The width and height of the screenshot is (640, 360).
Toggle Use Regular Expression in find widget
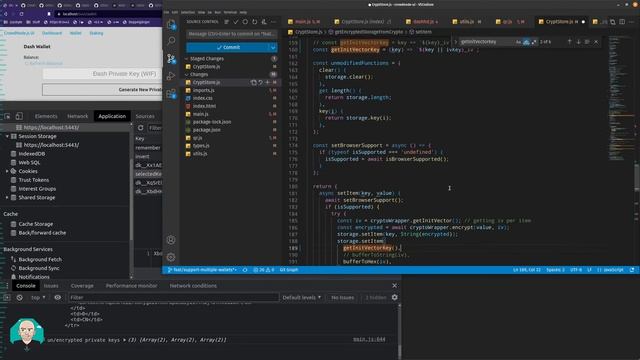click(x=534, y=42)
